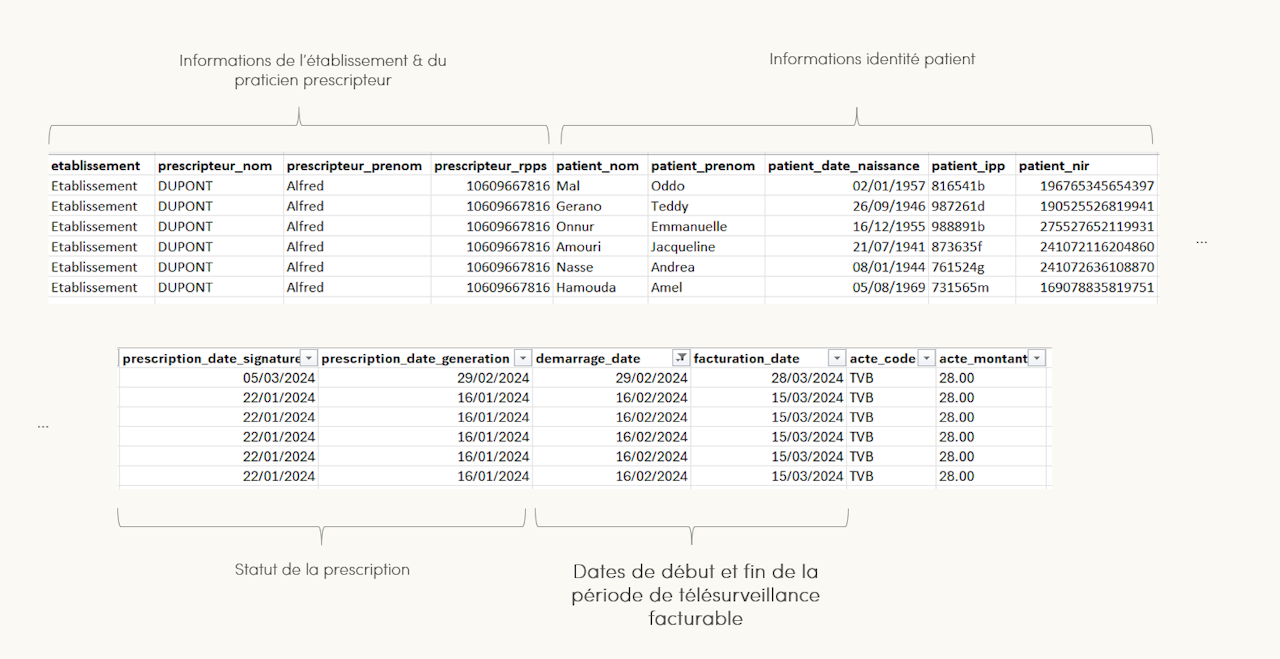
Task: Select the prescripteur_rpps column header
Action: coord(492,166)
